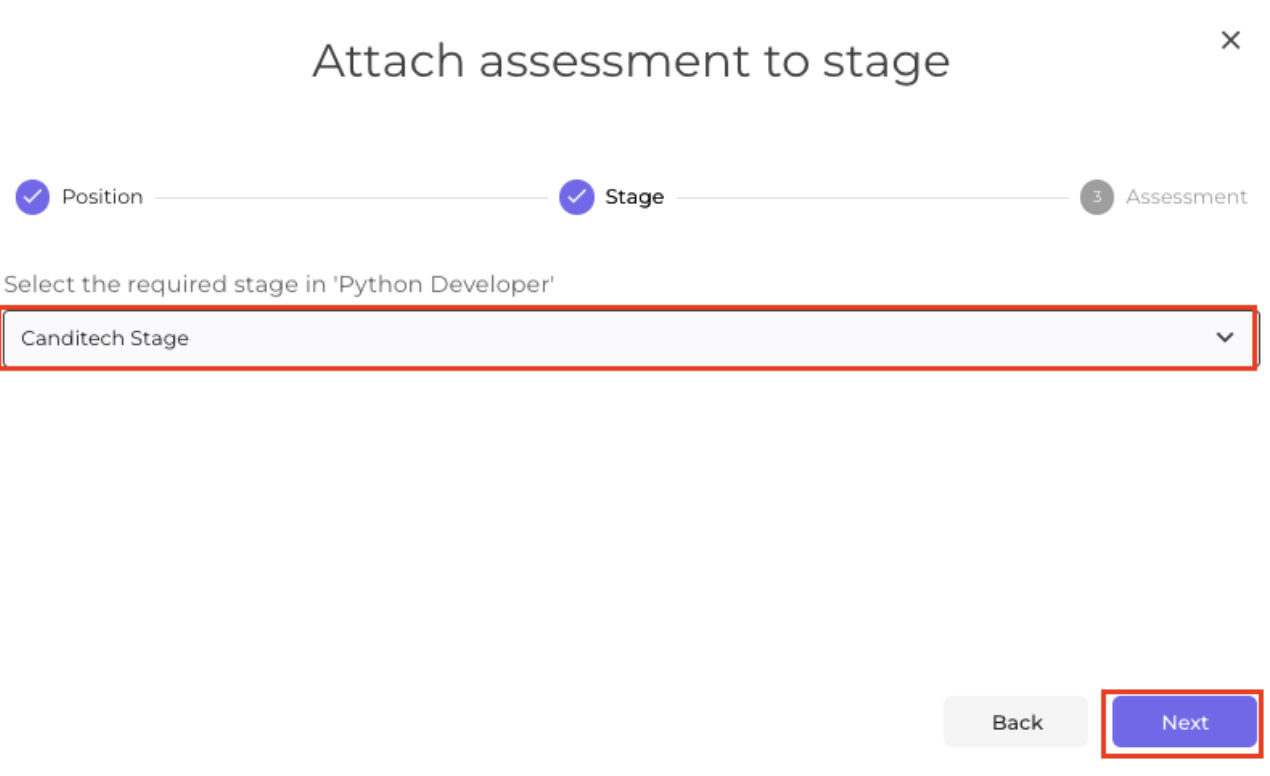1270x776 pixels.
Task: Click the Stage step label
Action: pyautogui.click(x=635, y=197)
